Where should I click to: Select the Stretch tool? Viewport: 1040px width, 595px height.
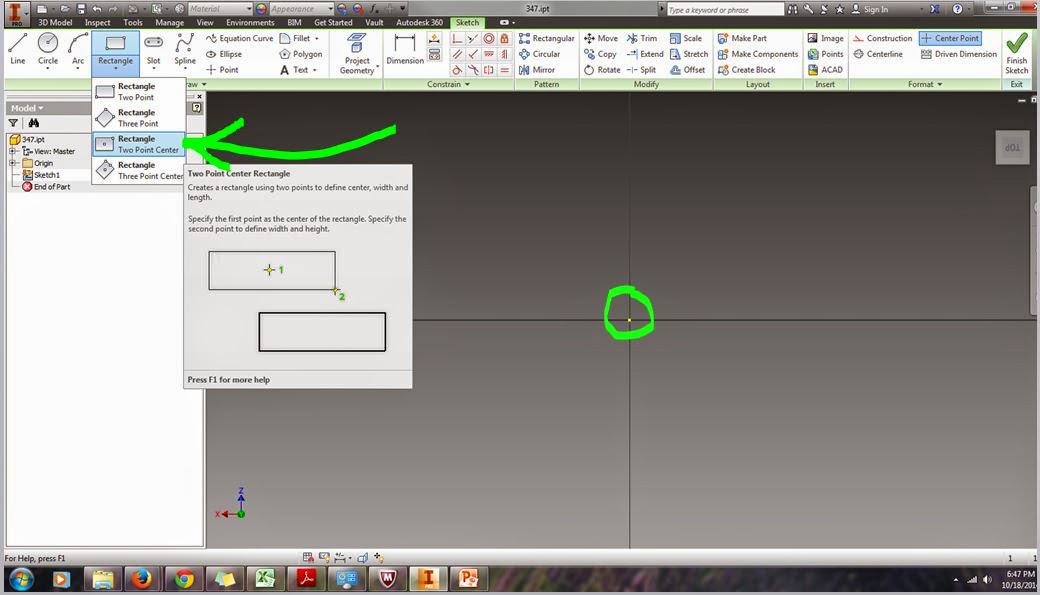688,54
